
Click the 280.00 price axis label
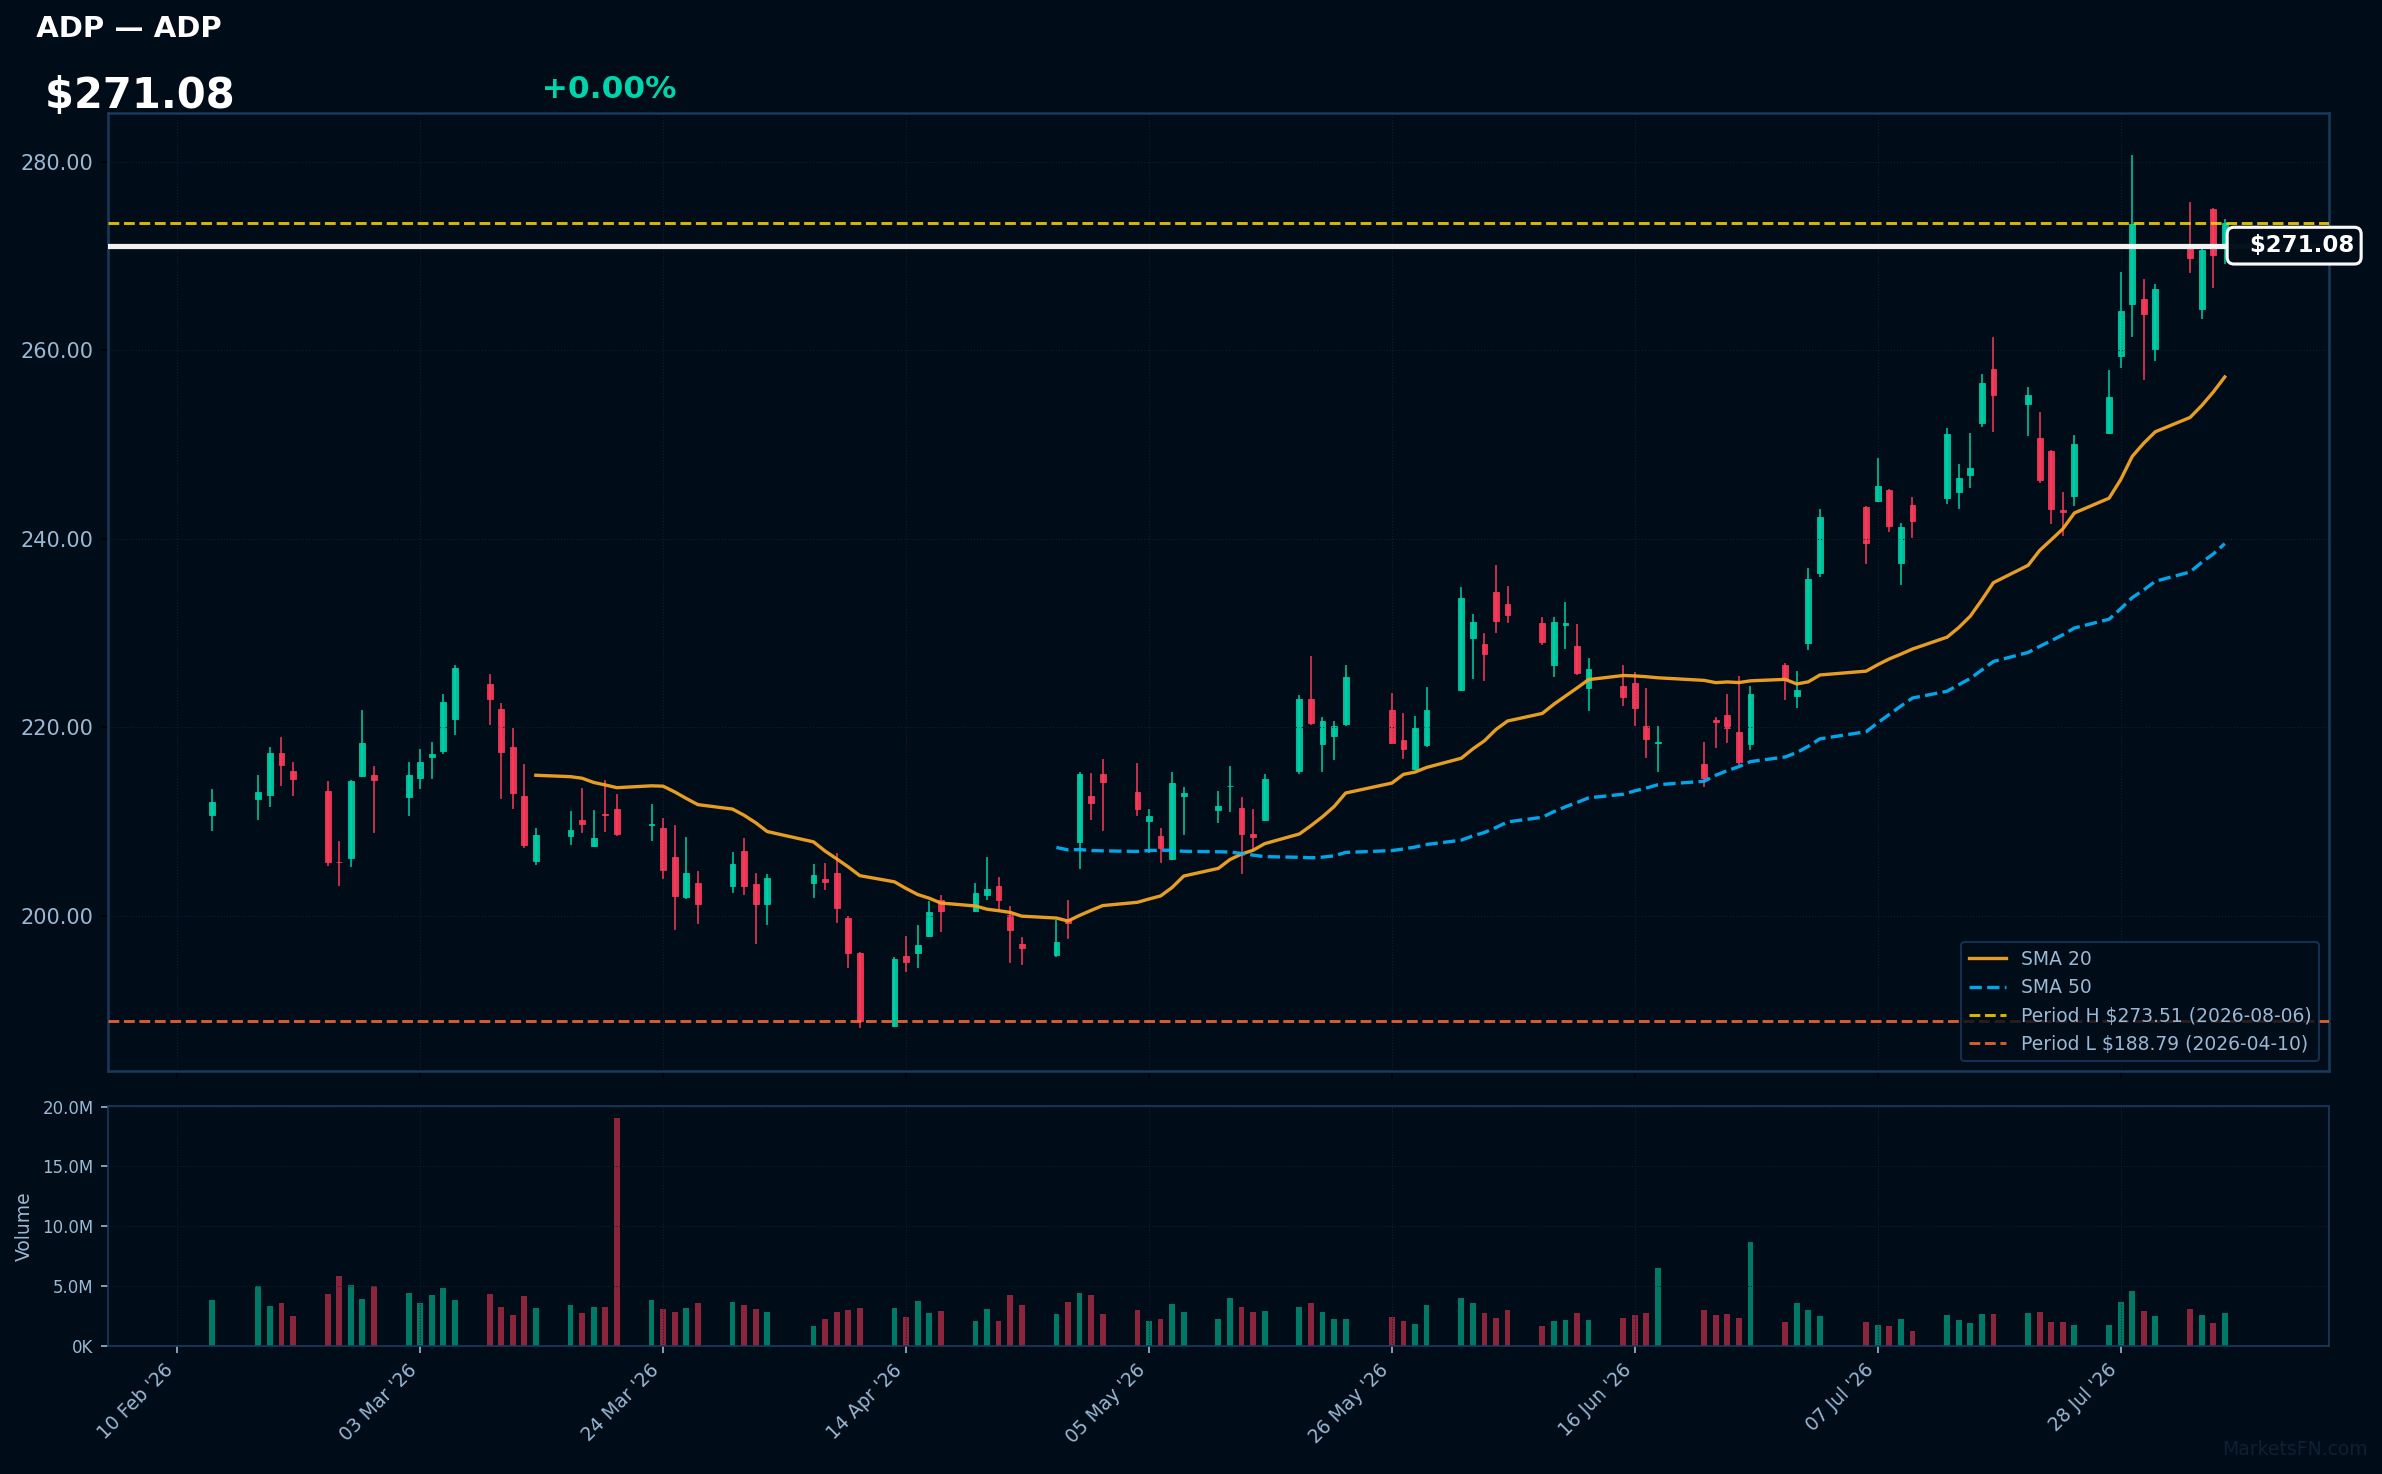click(57, 162)
